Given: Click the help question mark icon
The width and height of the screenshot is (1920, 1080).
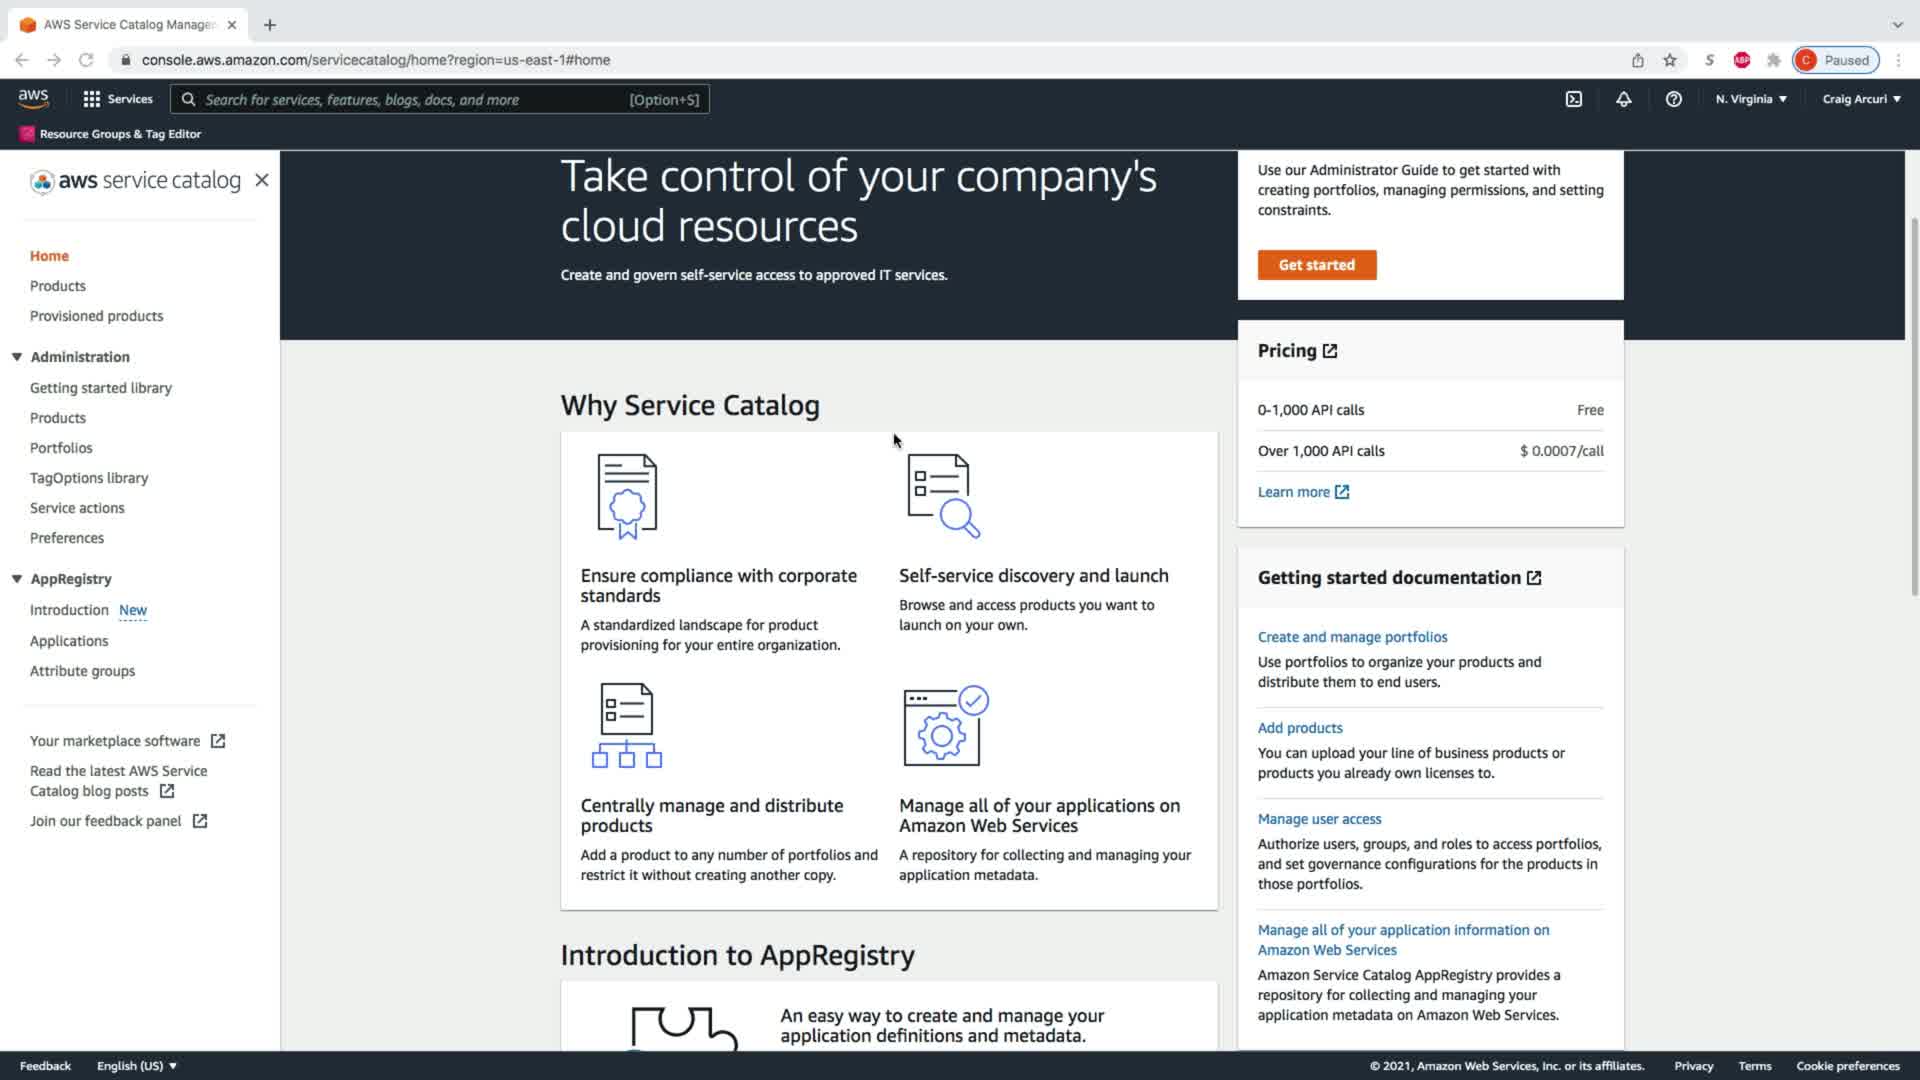Looking at the screenshot, I should (1673, 99).
